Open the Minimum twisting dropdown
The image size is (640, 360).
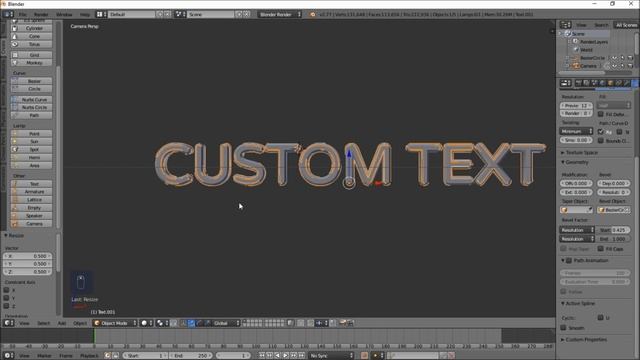[x=576, y=131]
